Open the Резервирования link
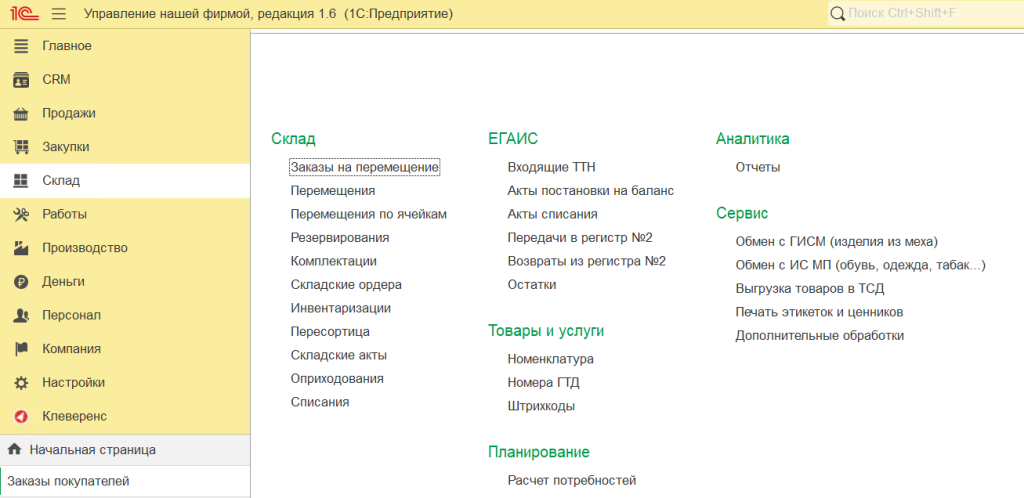Viewport: 1024px width, 498px height. (x=340, y=238)
